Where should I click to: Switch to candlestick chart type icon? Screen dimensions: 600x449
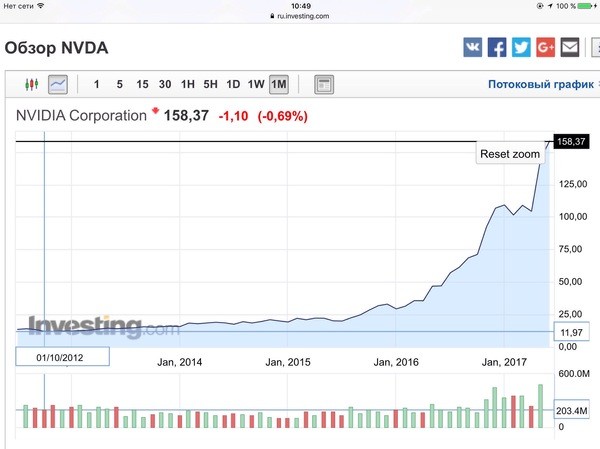click(x=32, y=84)
